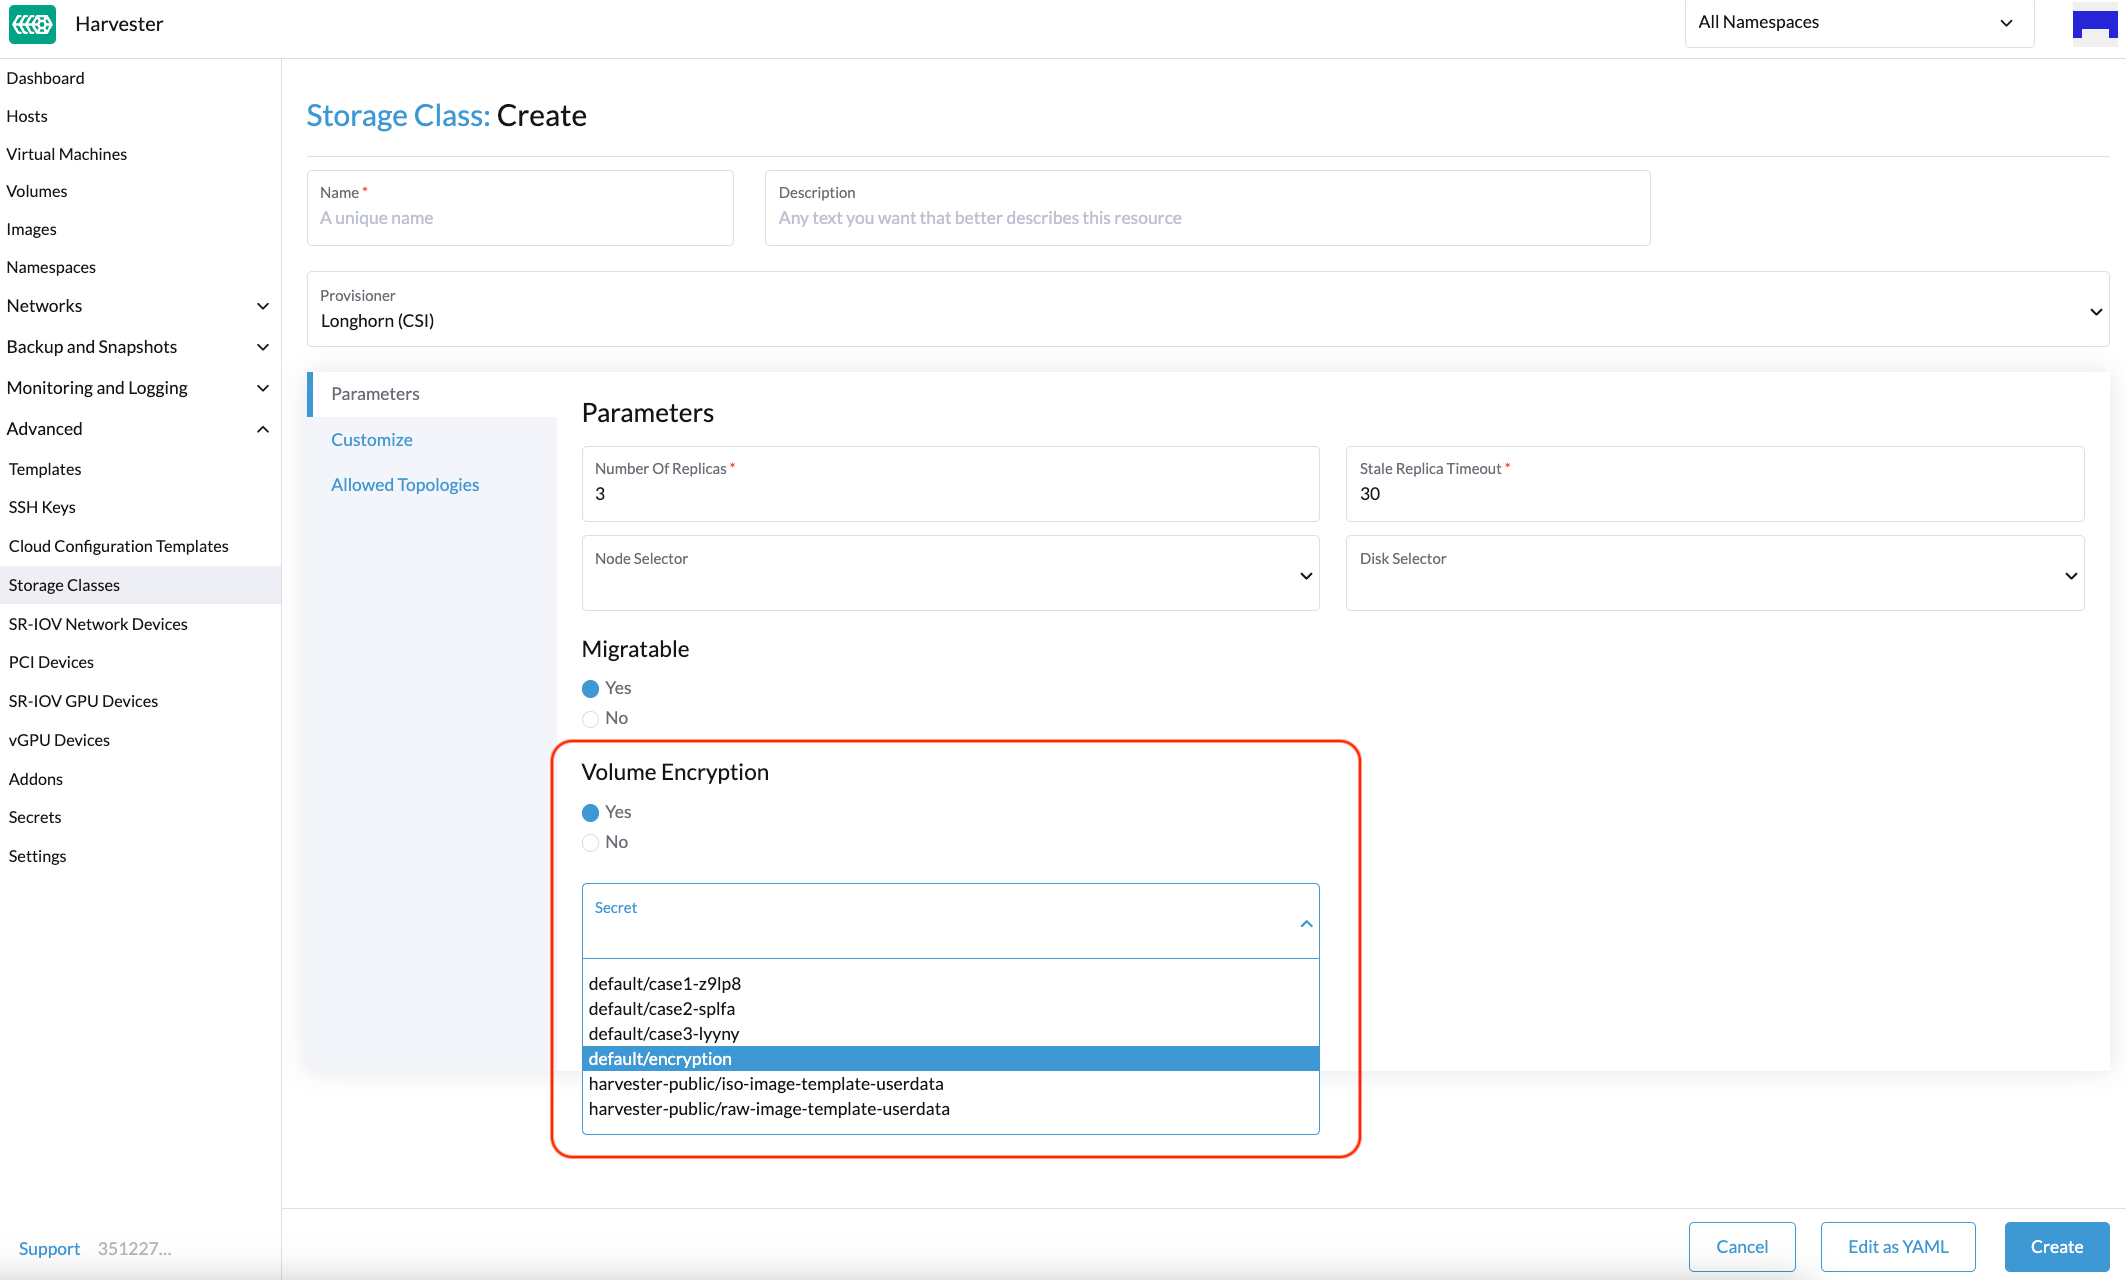Go to SSH Keys in the sidebar

click(42, 507)
